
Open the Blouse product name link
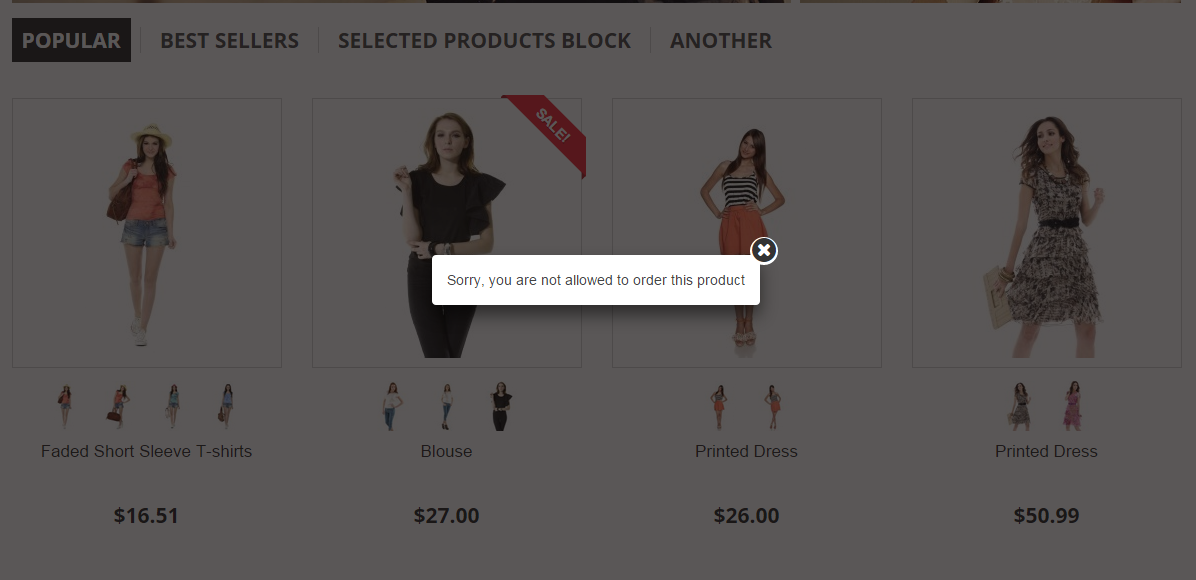(446, 451)
